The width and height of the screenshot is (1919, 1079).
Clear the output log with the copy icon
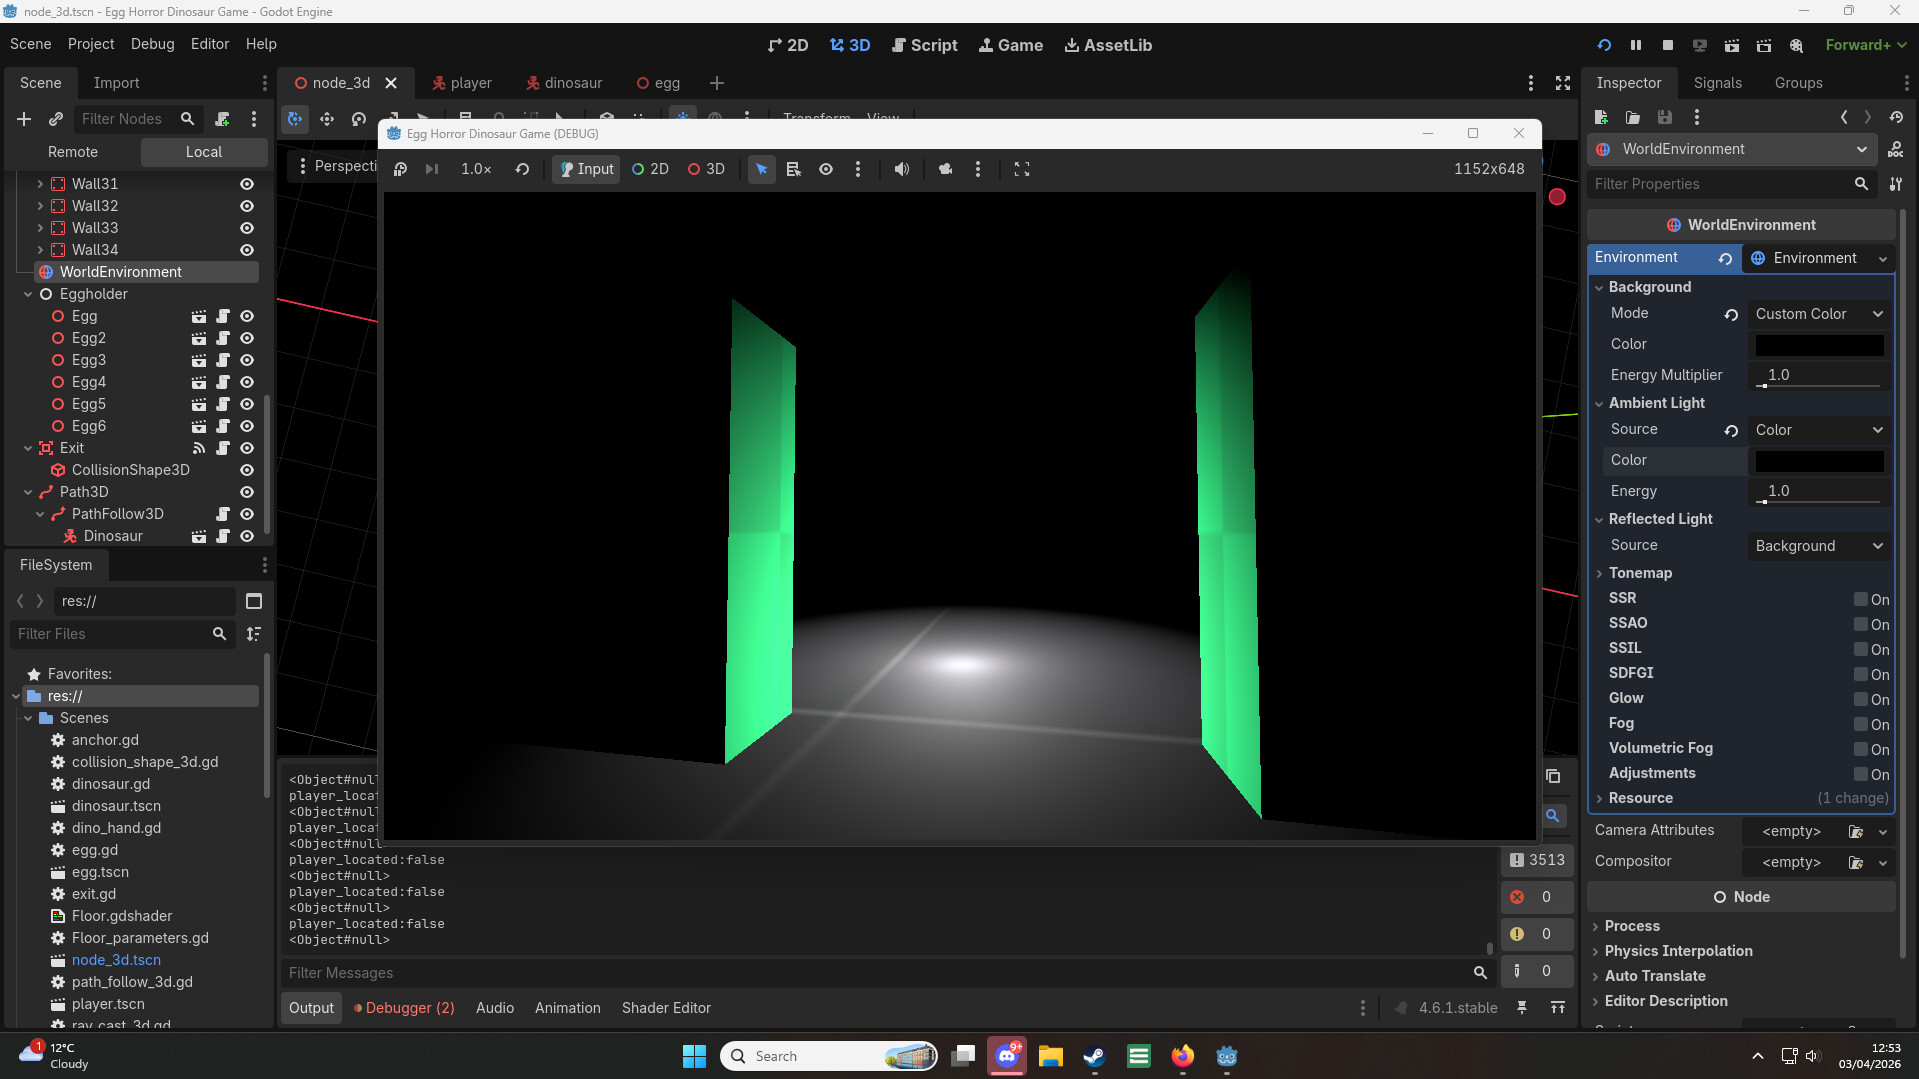coord(1553,776)
